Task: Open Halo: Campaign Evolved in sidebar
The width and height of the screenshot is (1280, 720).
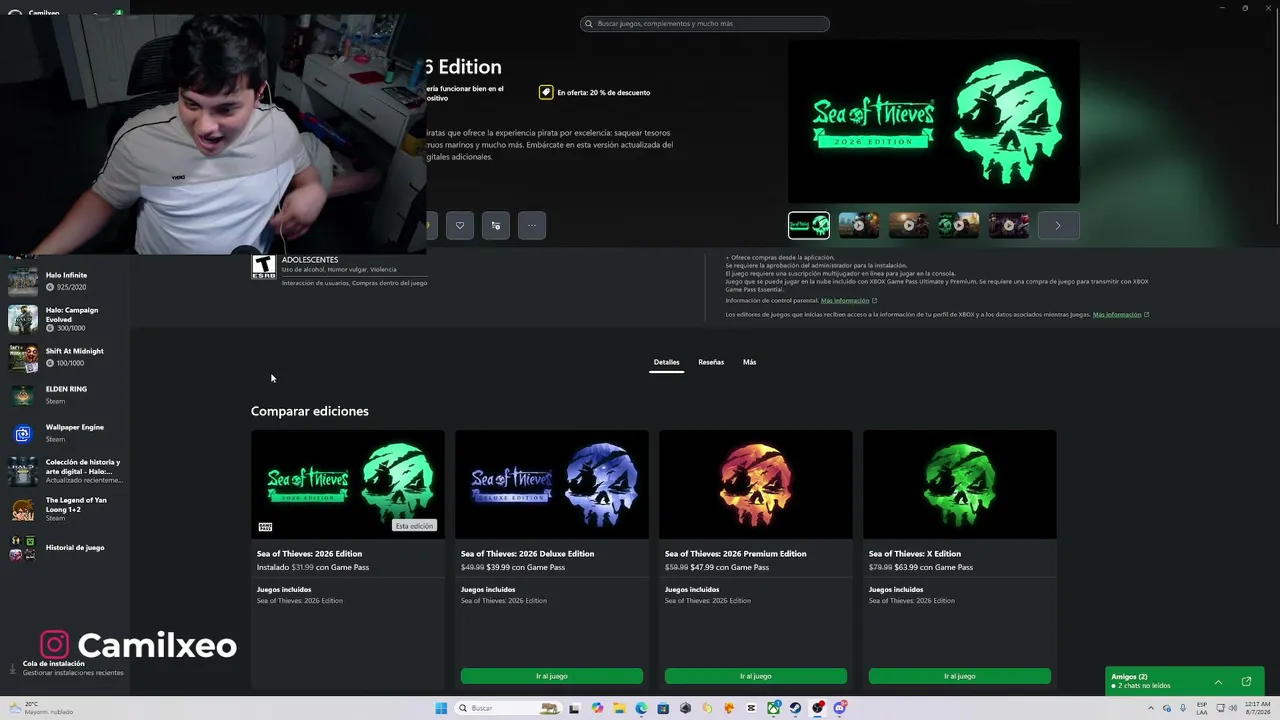Action: pyautogui.click(x=65, y=319)
